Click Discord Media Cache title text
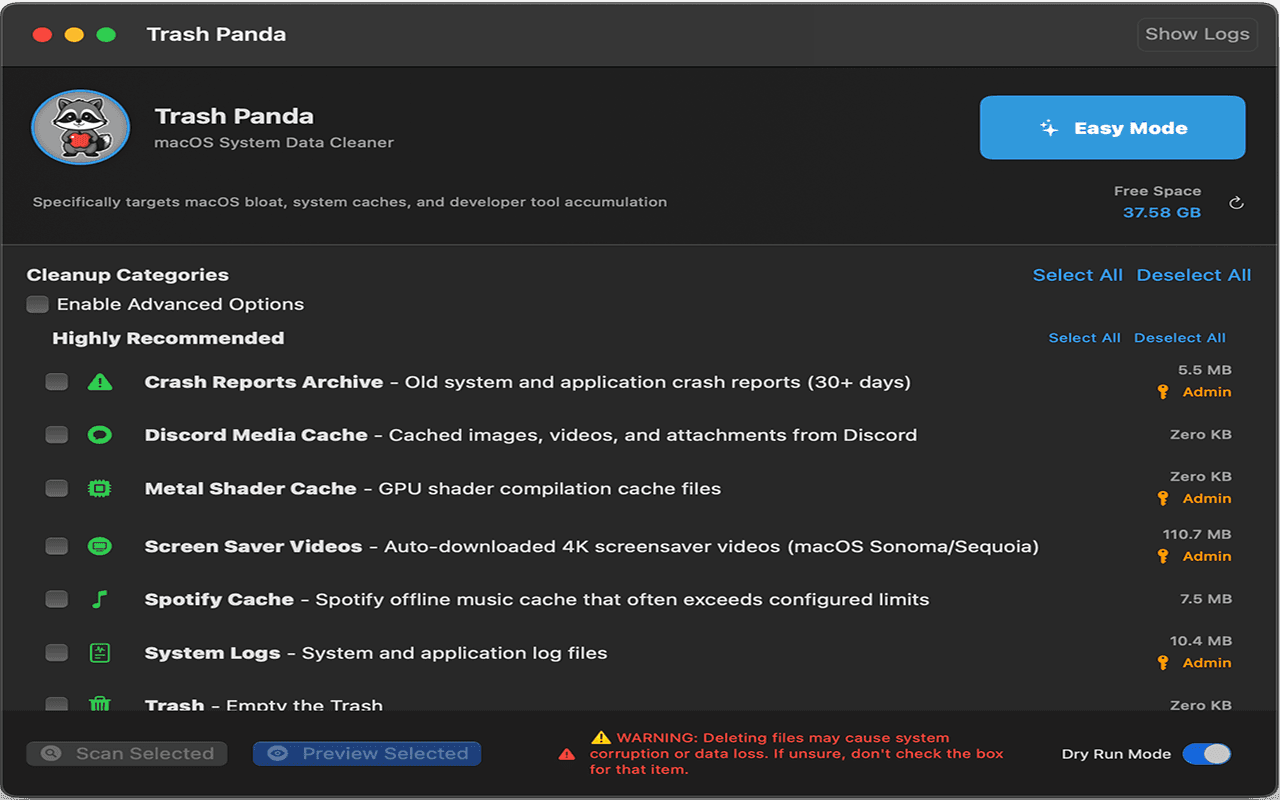The width and height of the screenshot is (1280, 800). 256,435
